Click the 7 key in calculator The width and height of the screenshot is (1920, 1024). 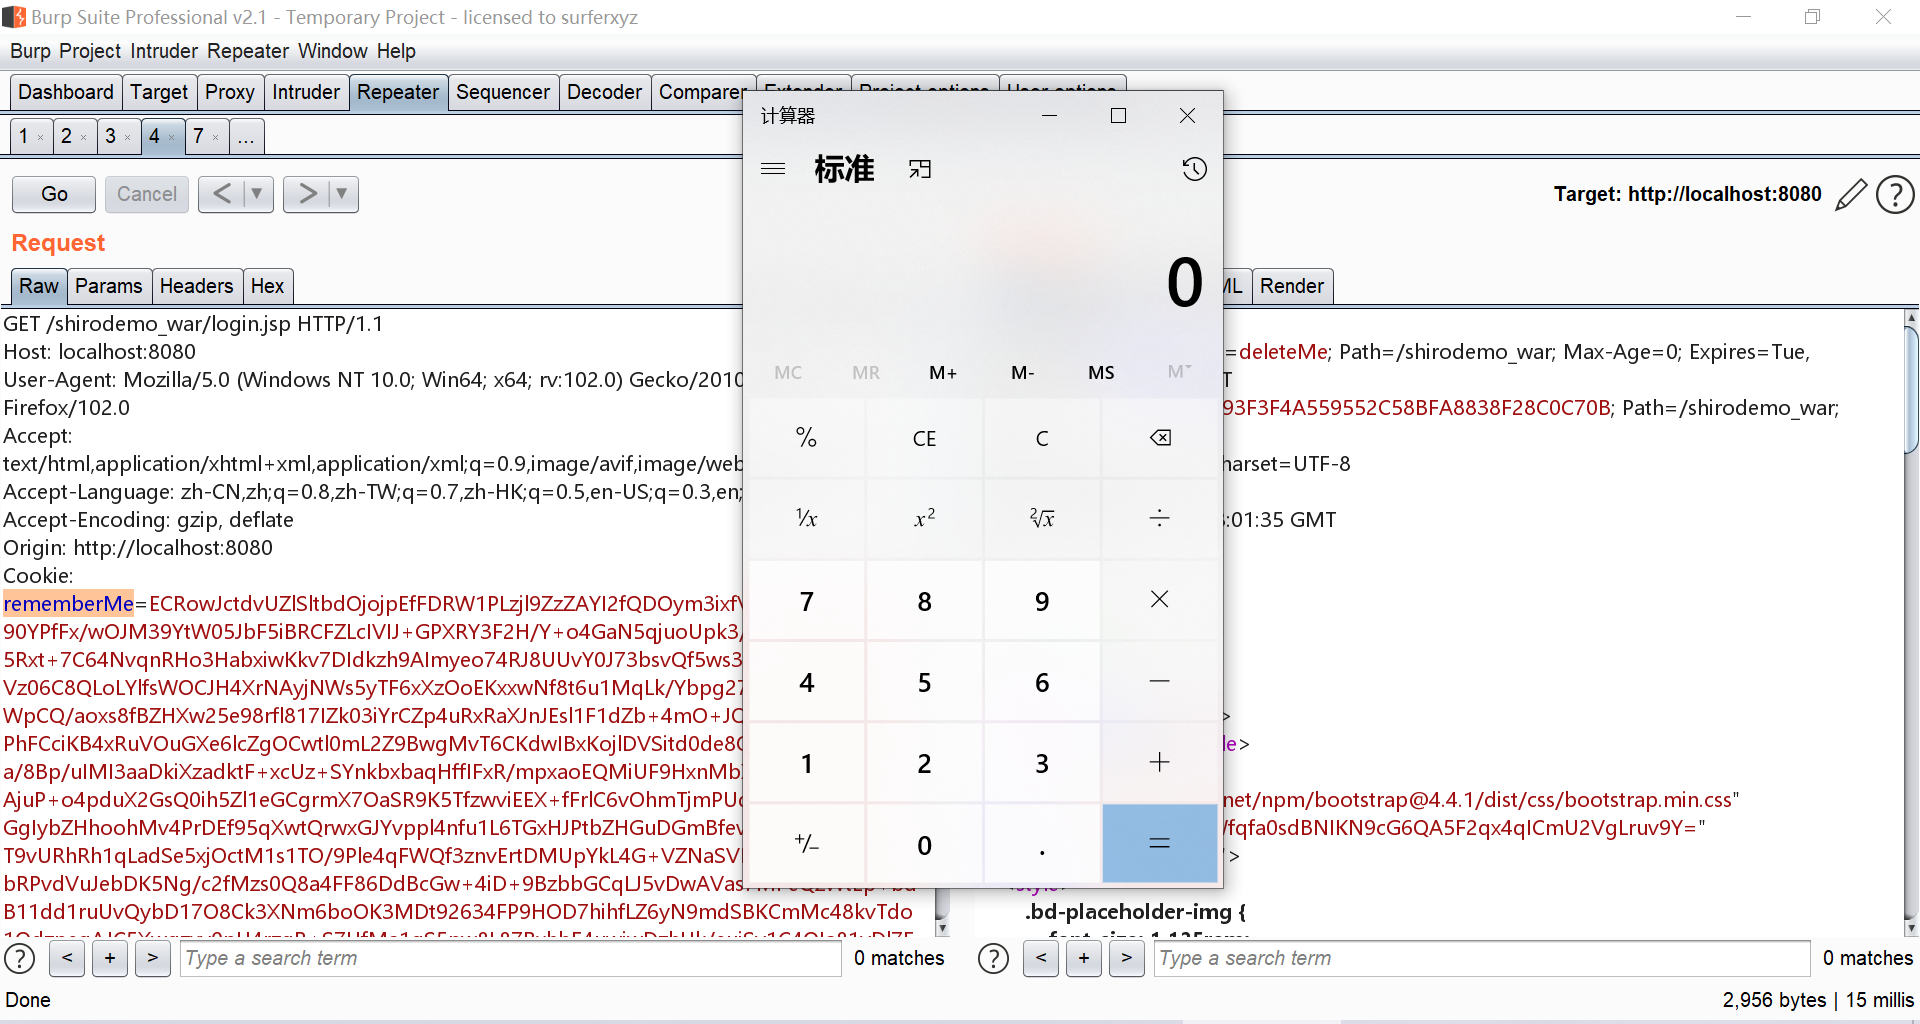point(806,600)
